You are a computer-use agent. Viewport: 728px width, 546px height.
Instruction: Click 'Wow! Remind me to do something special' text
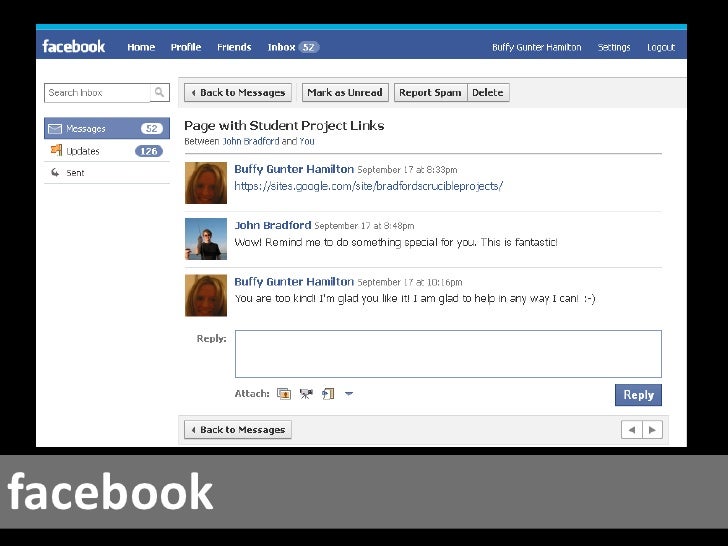[396, 242]
